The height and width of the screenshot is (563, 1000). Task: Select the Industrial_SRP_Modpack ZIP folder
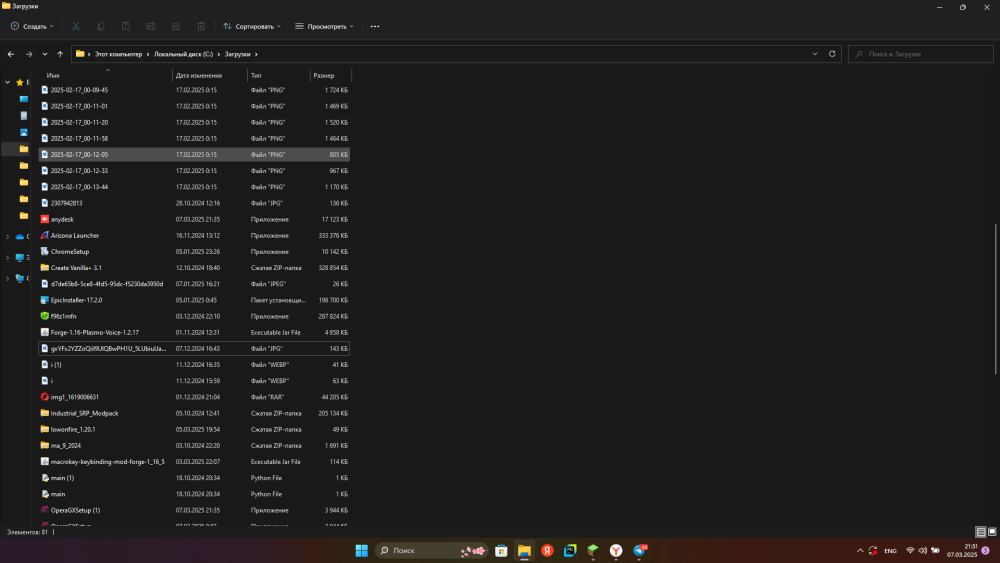pos(194,413)
